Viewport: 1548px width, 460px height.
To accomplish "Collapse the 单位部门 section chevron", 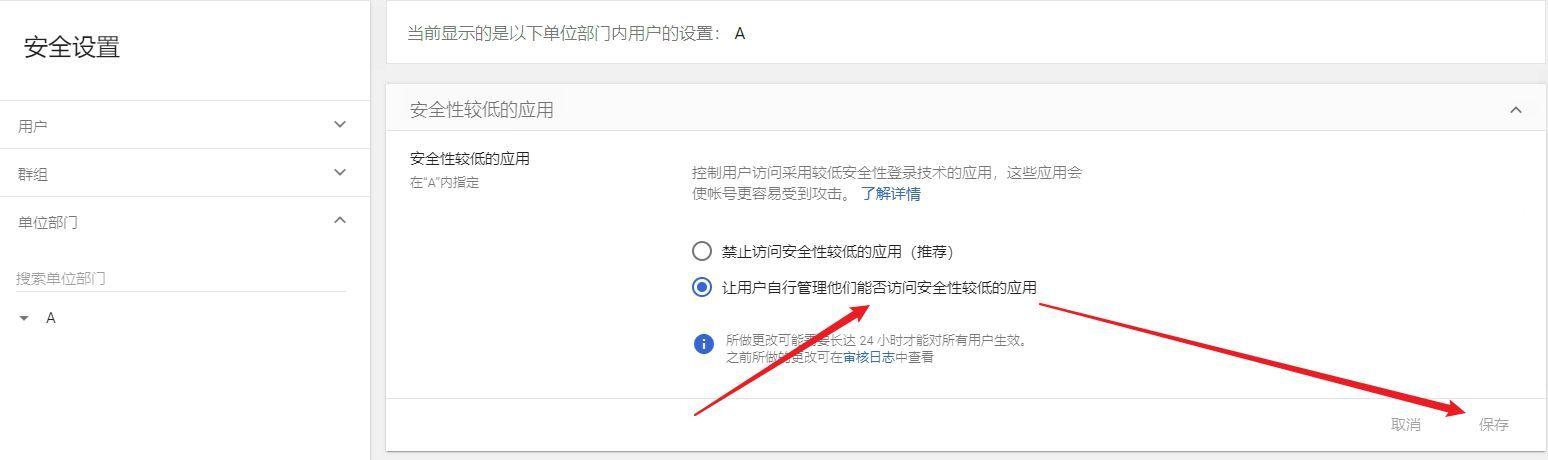I will [x=340, y=220].
